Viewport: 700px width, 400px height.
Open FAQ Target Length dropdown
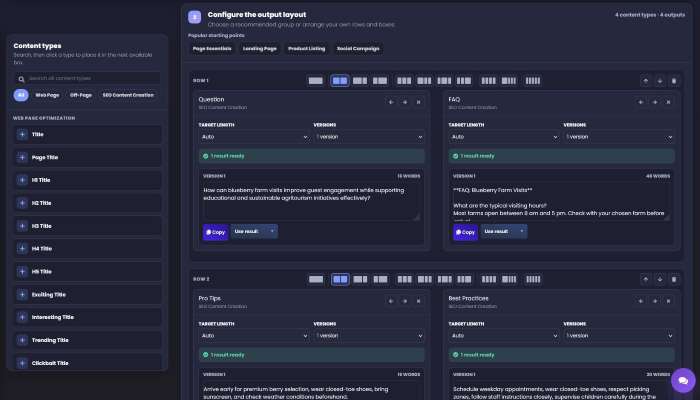[504, 137]
